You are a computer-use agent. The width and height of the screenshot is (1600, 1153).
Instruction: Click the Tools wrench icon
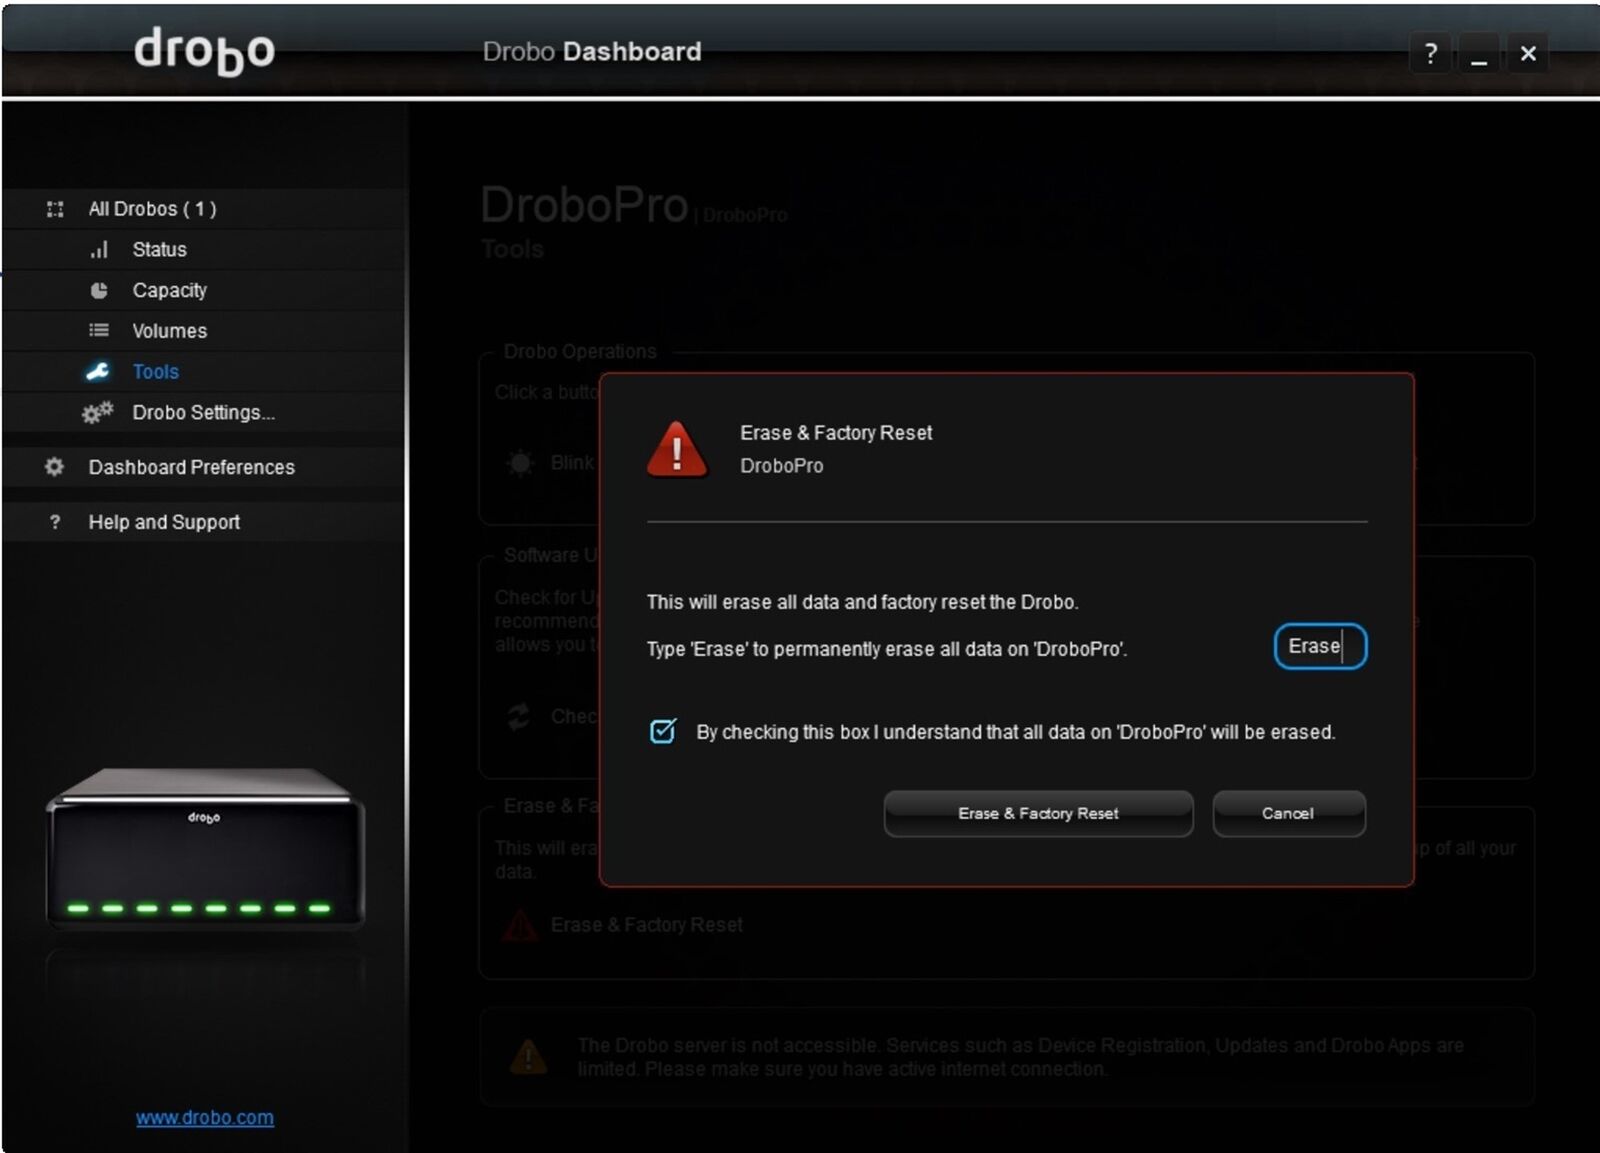[x=98, y=372]
